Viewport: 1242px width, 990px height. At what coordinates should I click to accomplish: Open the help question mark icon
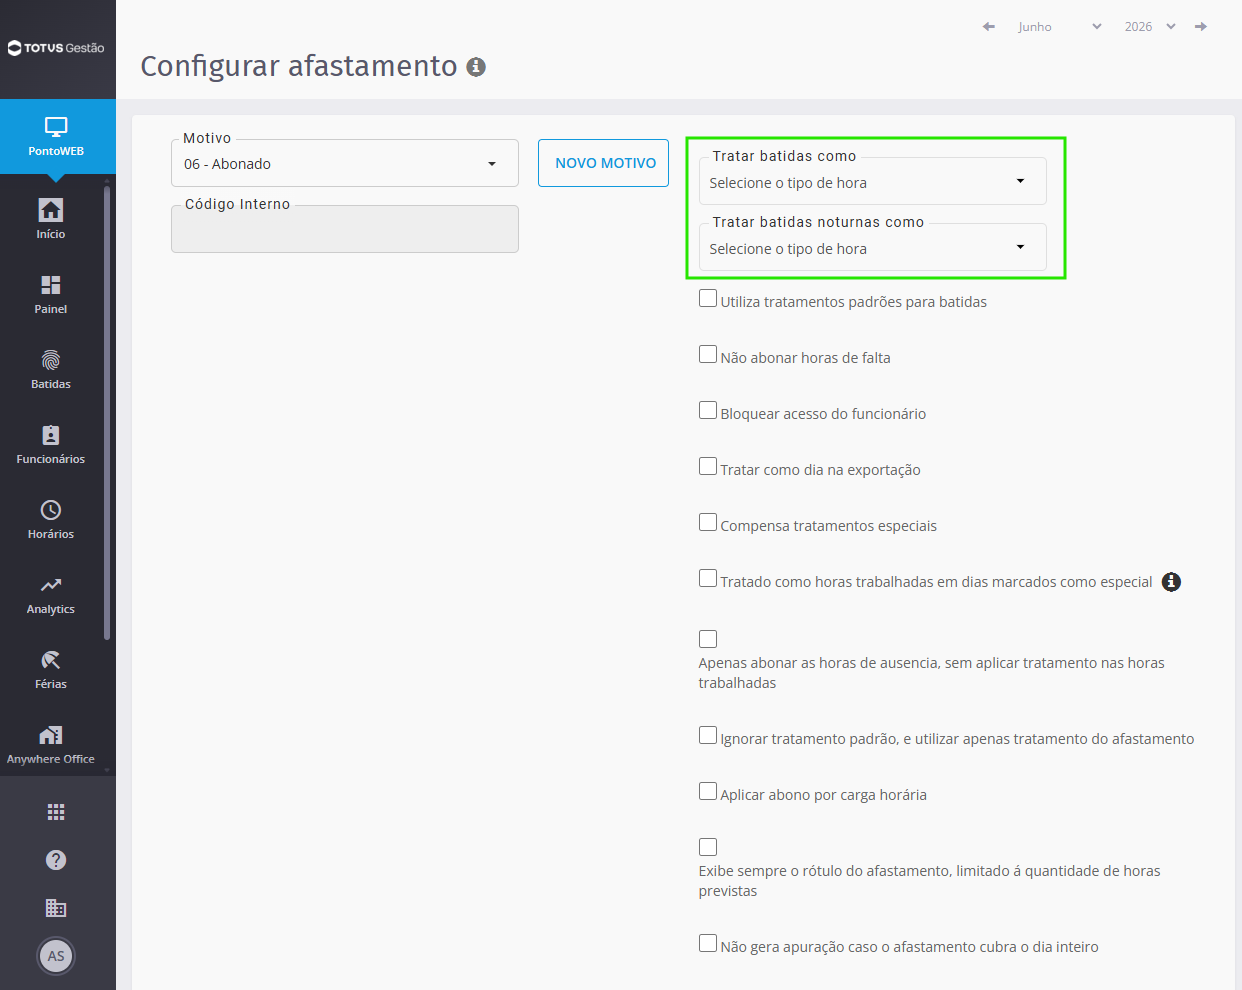pos(56,860)
